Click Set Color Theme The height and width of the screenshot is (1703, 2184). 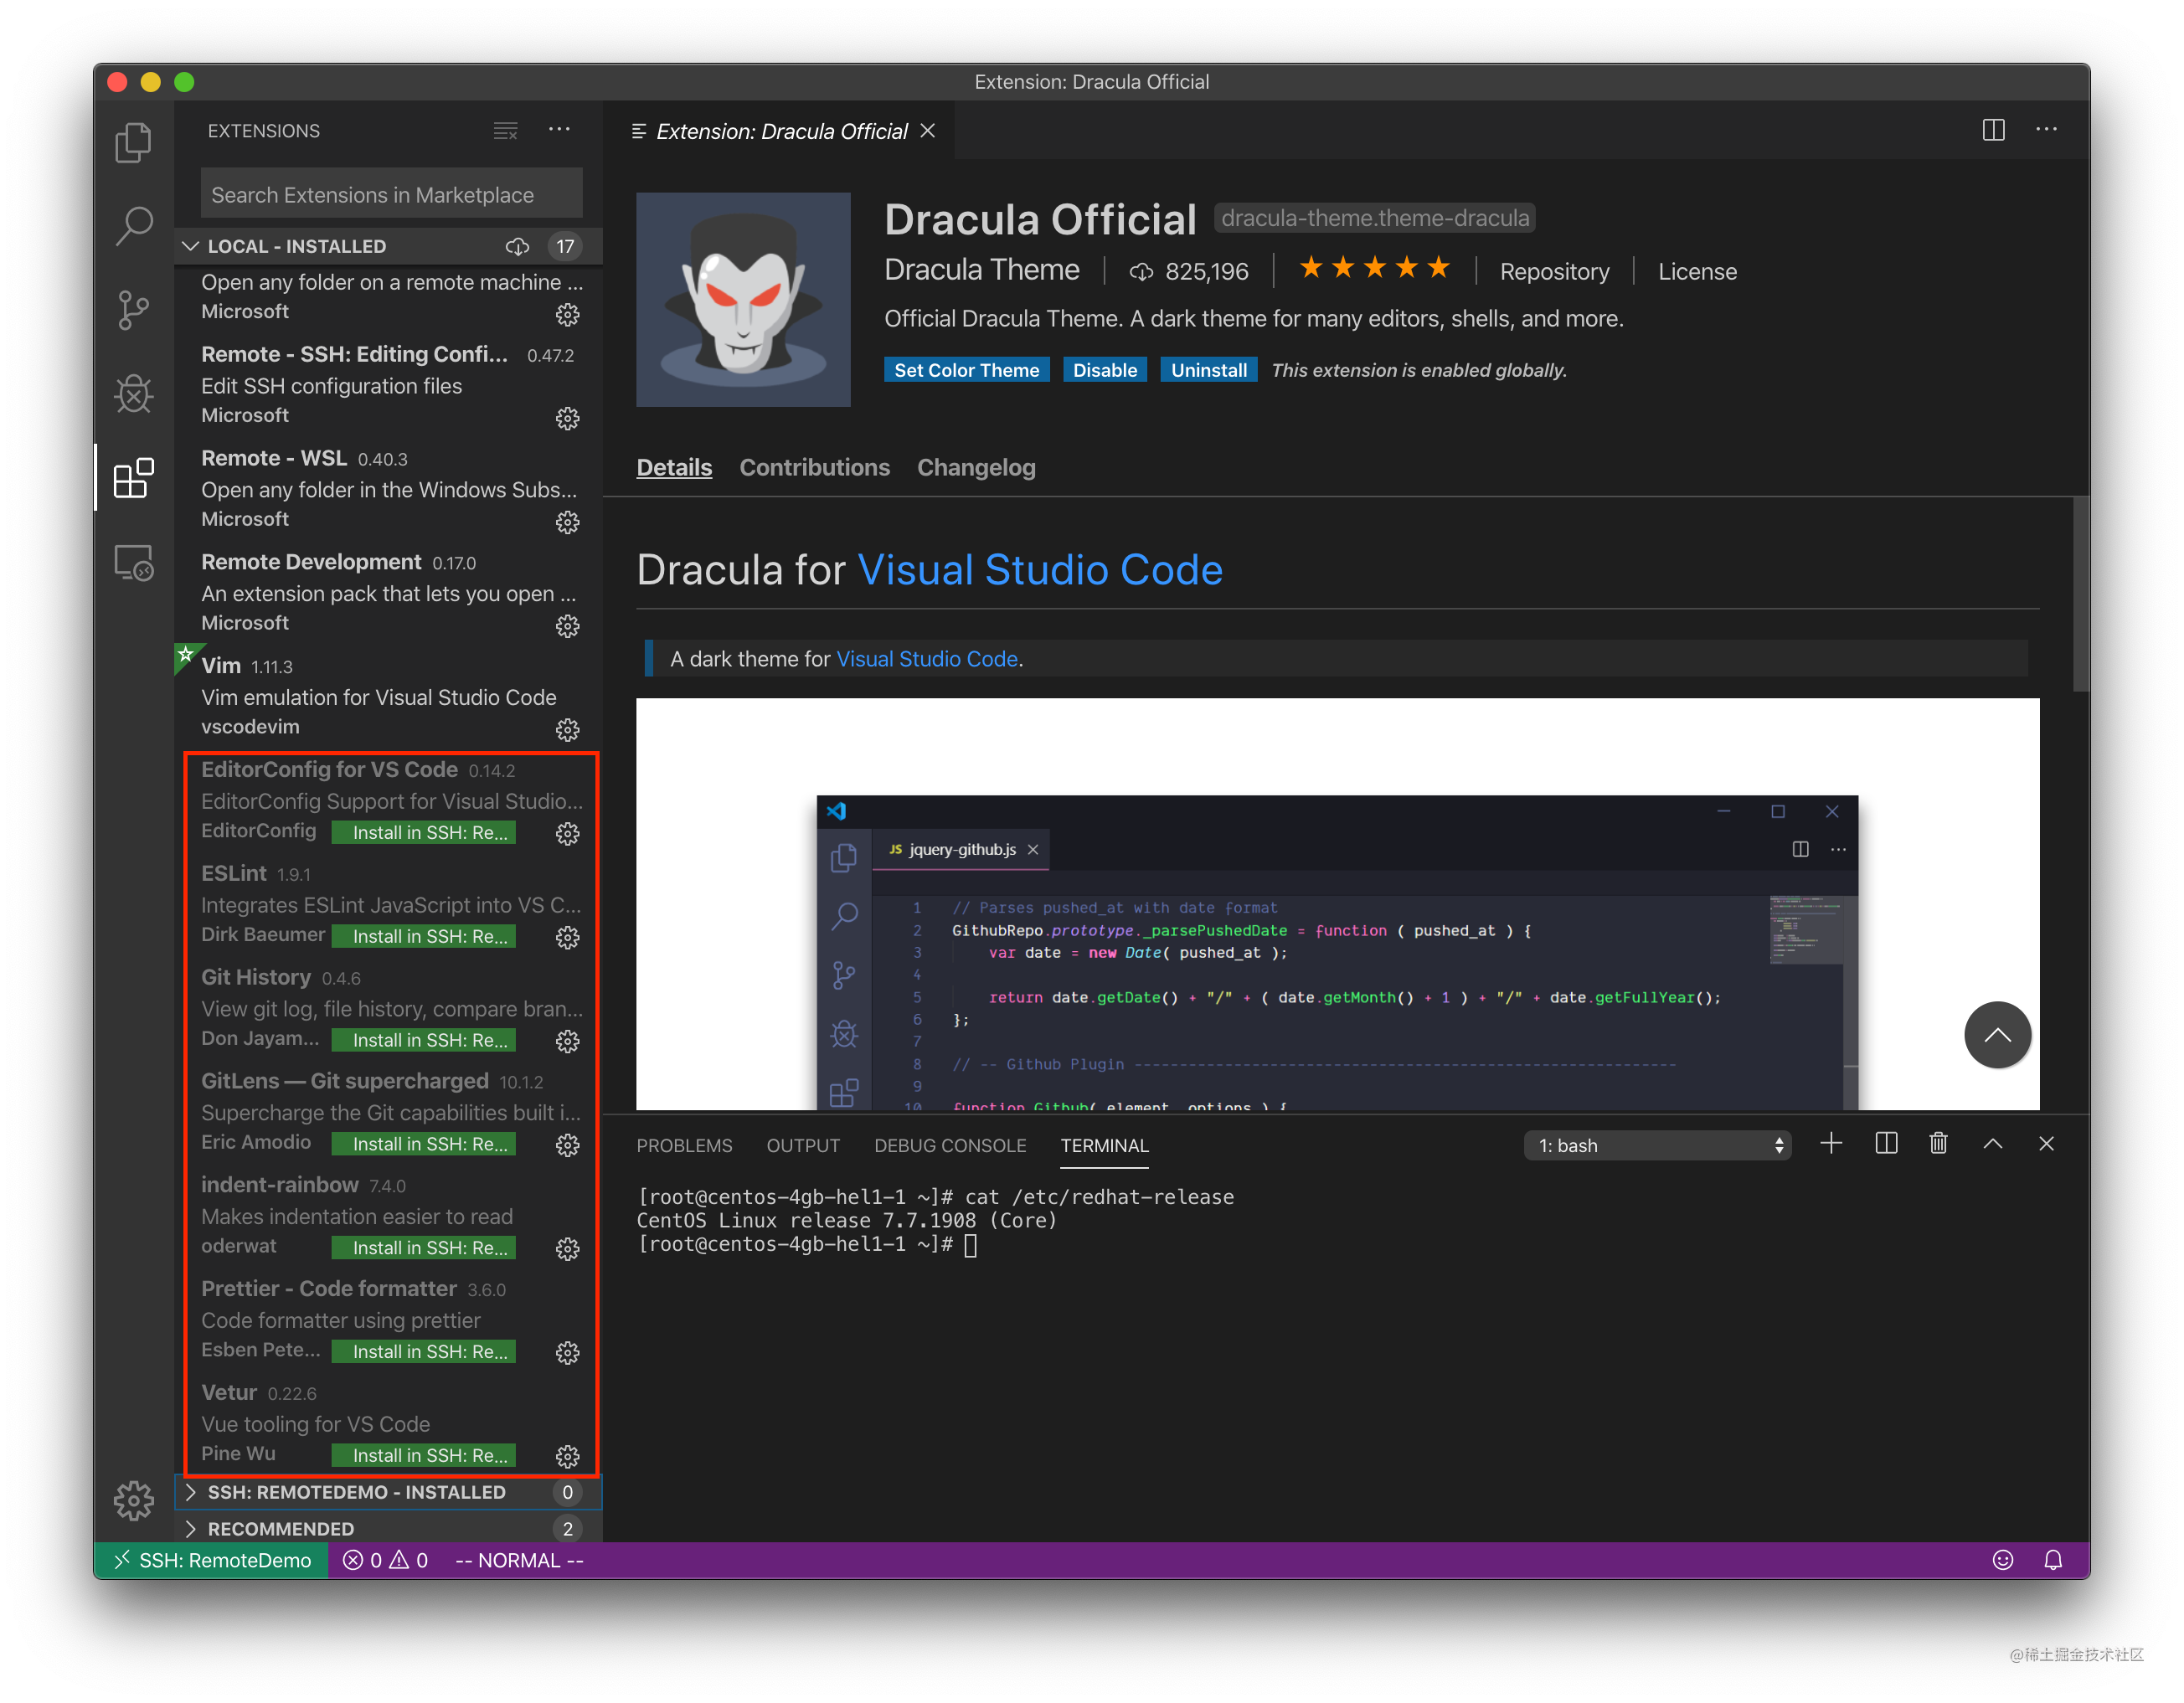[x=966, y=369]
